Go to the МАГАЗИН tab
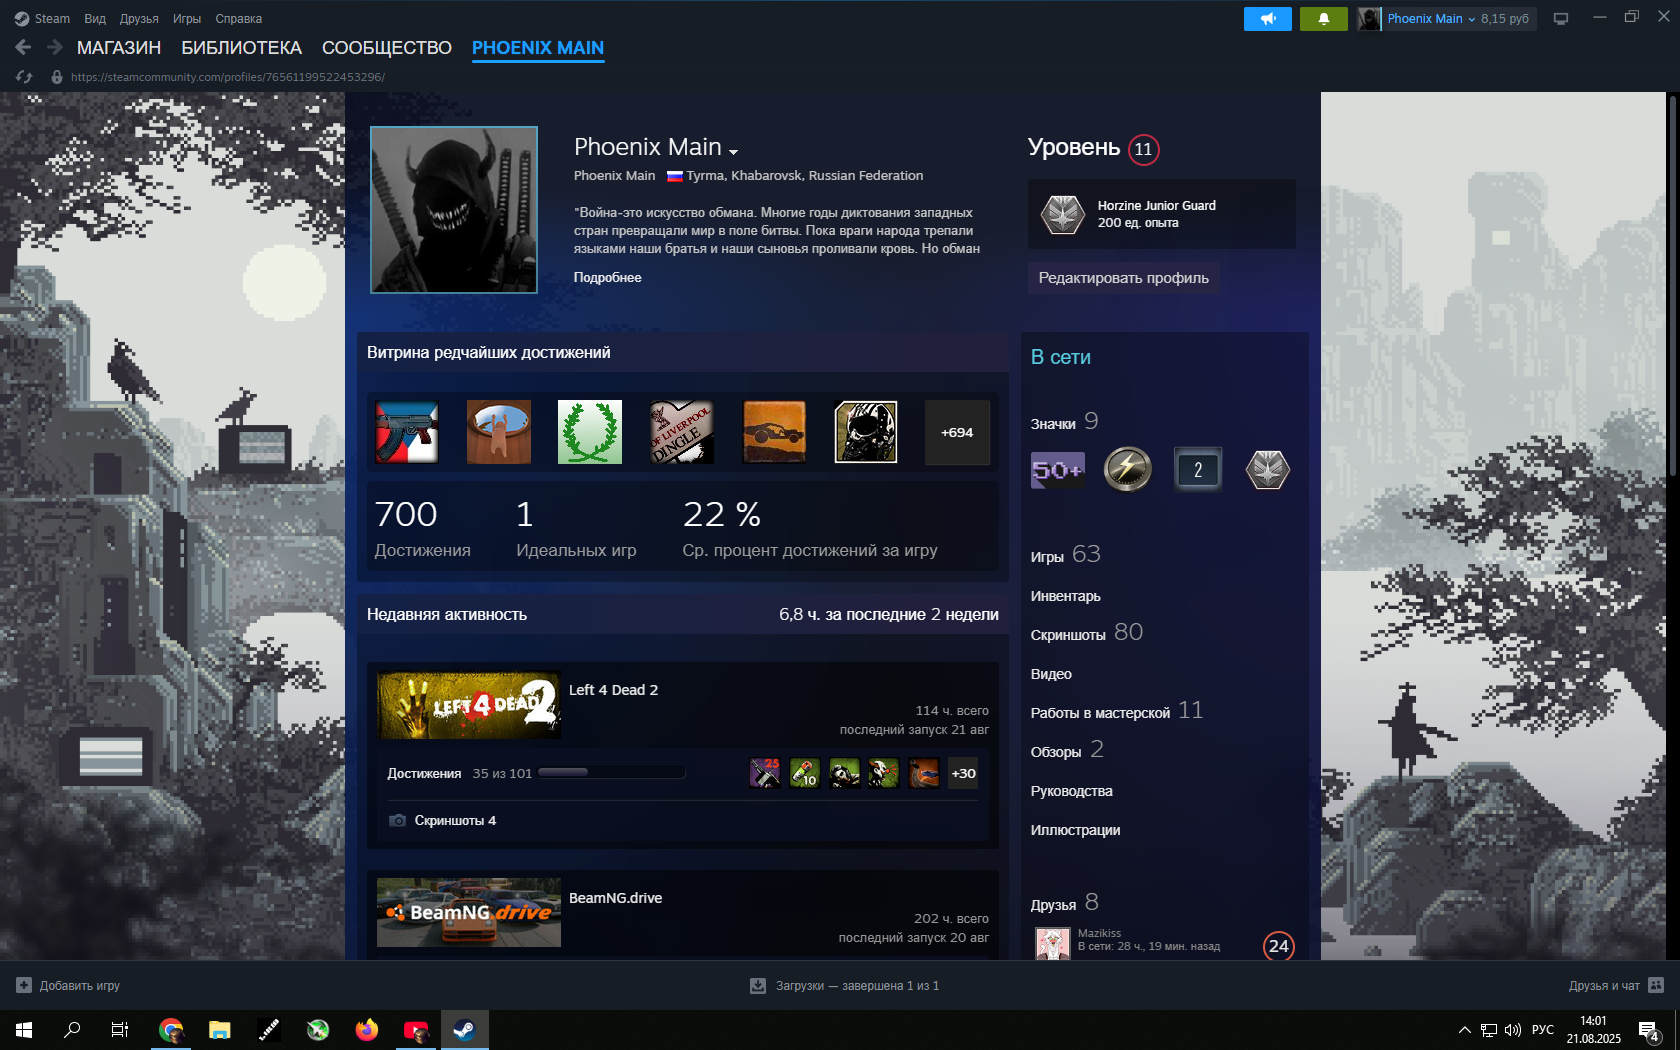This screenshot has height=1050, width=1680. [x=119, y=48]
